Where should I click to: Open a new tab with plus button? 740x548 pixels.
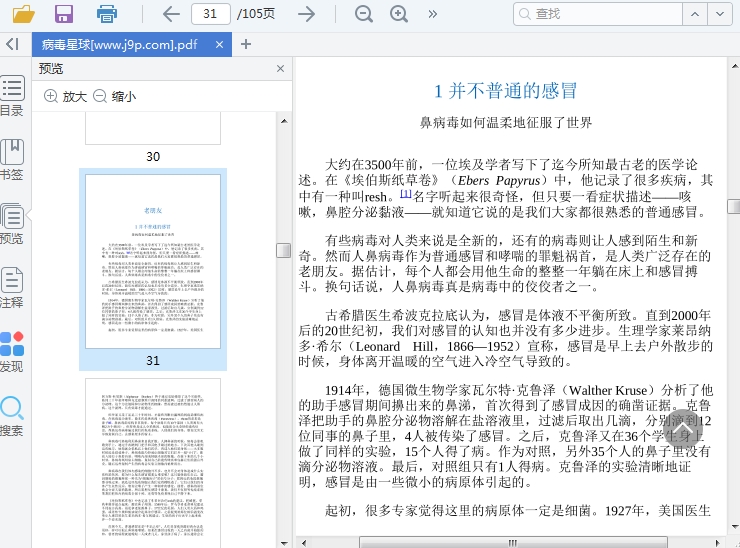click(246, 44)
